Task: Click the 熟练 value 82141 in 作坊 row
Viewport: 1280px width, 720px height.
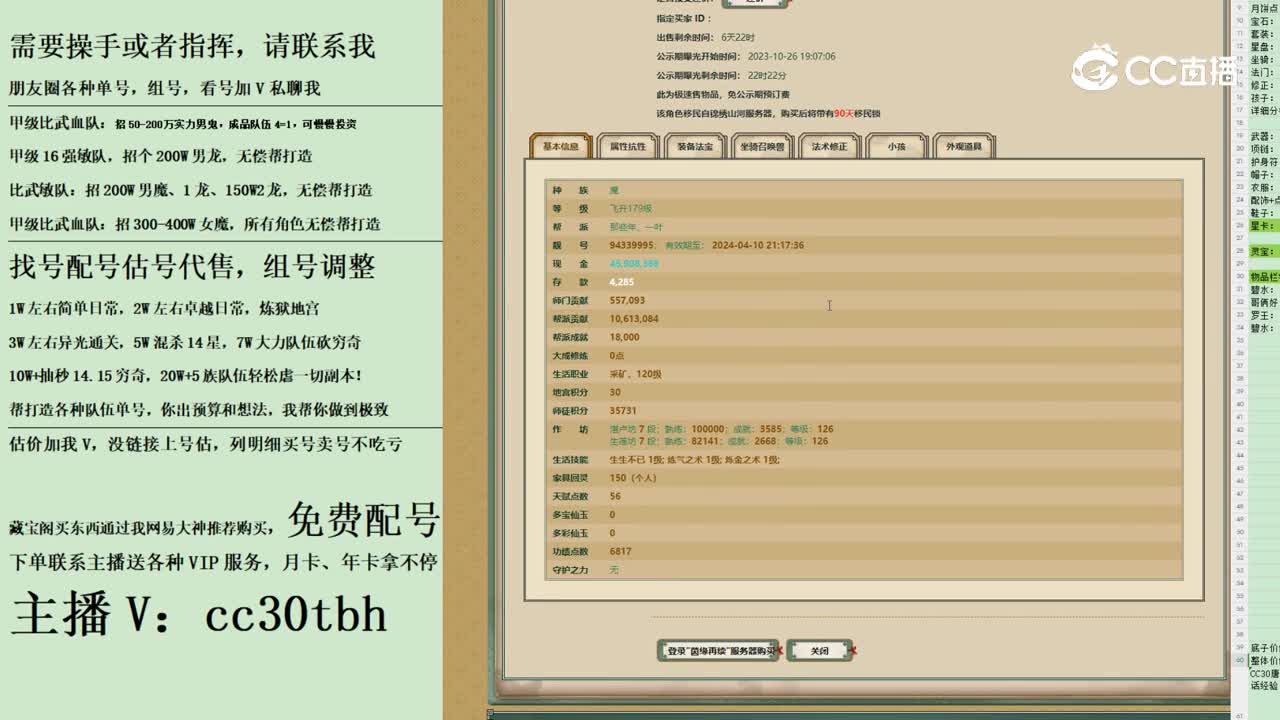Action: click(706, 441)
